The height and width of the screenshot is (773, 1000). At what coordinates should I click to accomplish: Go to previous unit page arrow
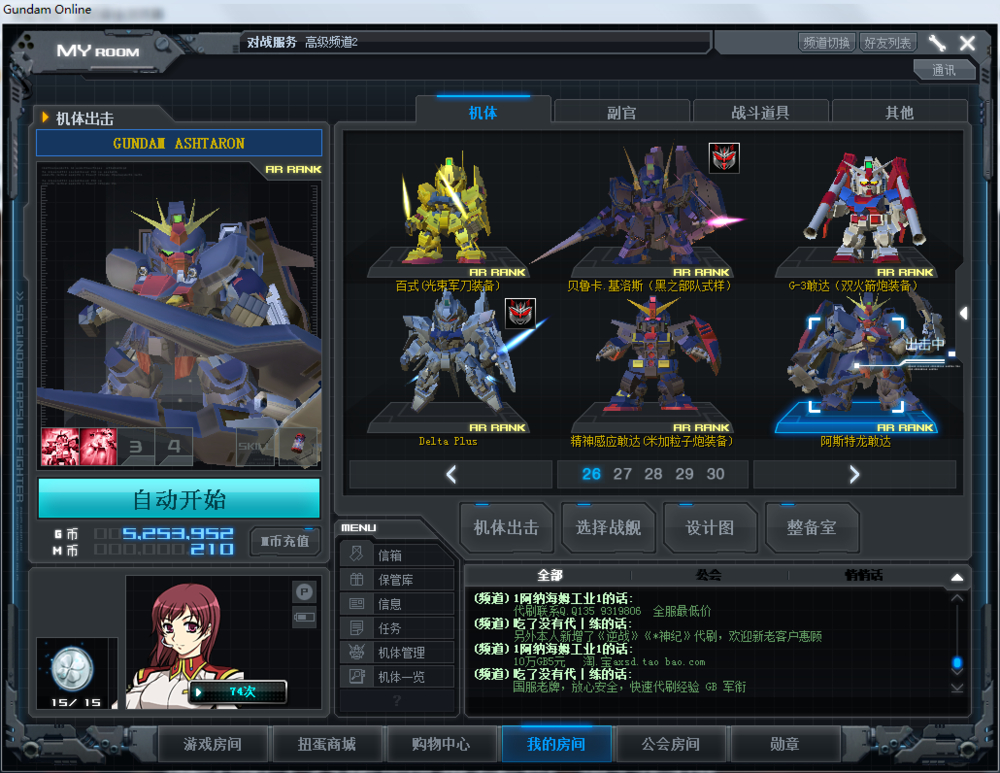(451, 474)
